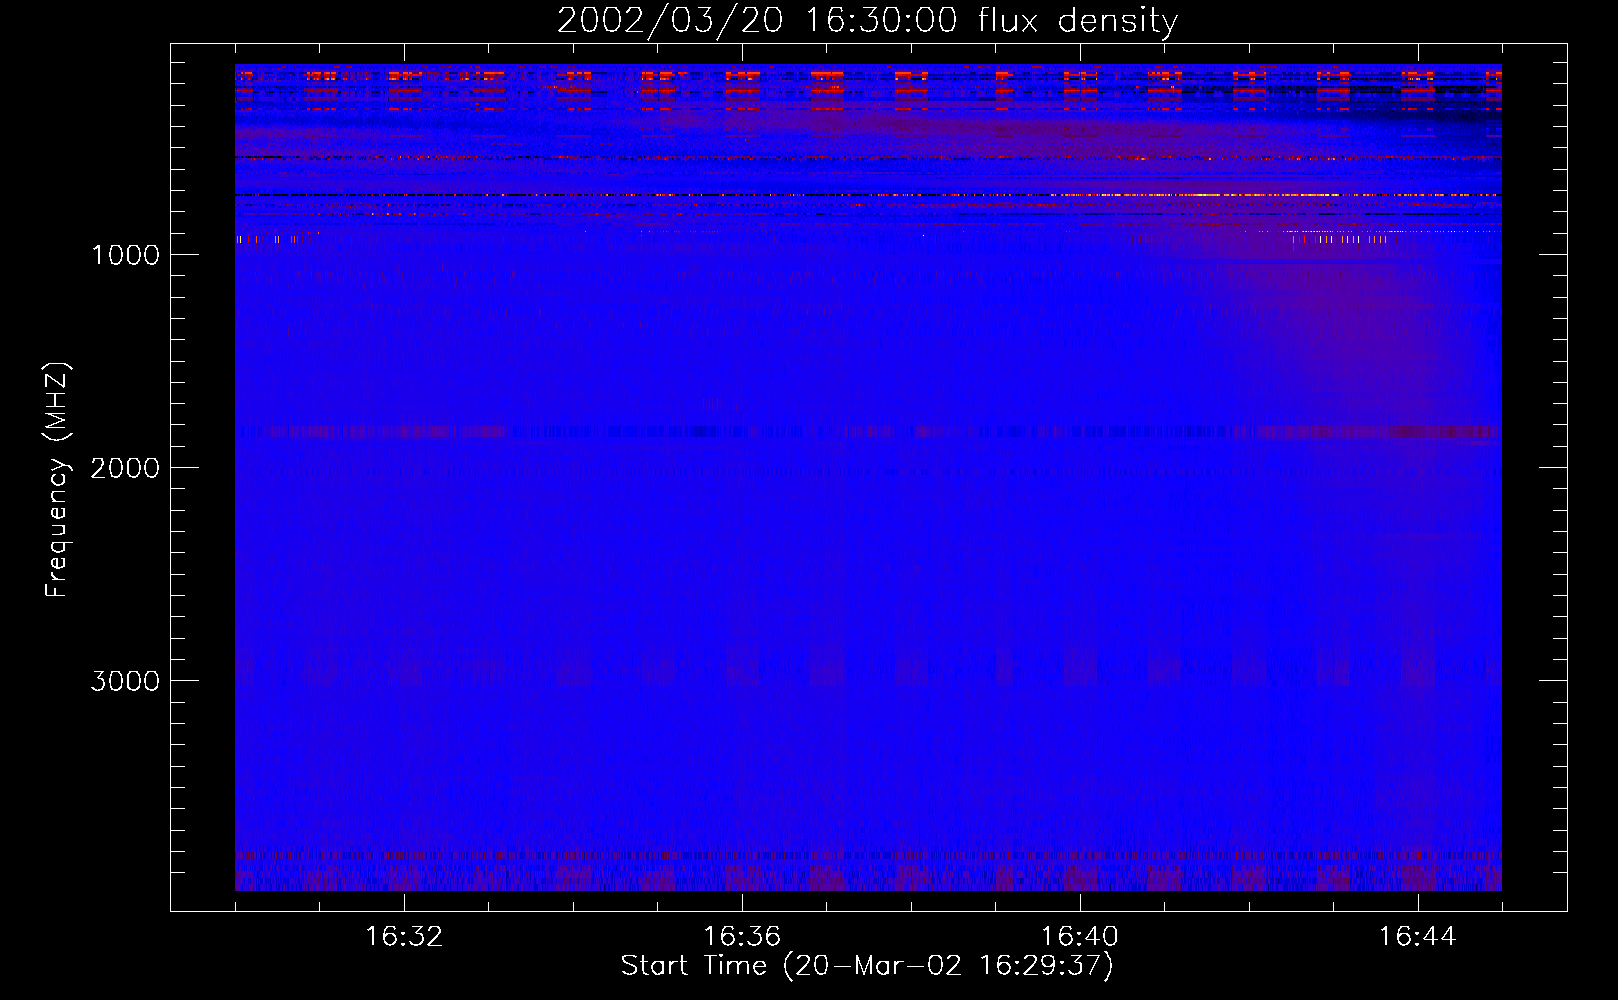Click the bright yellow burst just above 1000 MHz

coord(1338,239)
